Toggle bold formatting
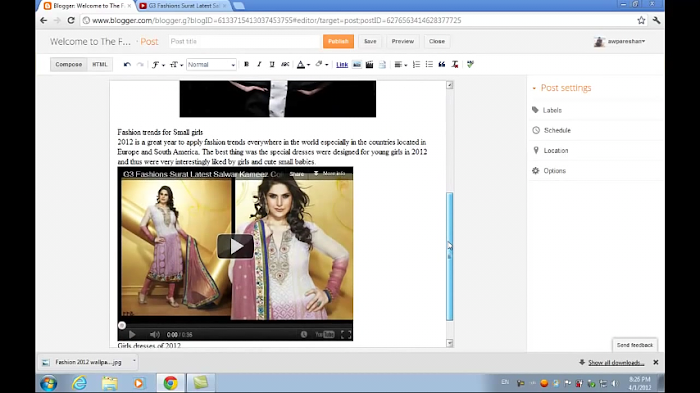Viewport: 700px width, 393px height. point(246,64)
